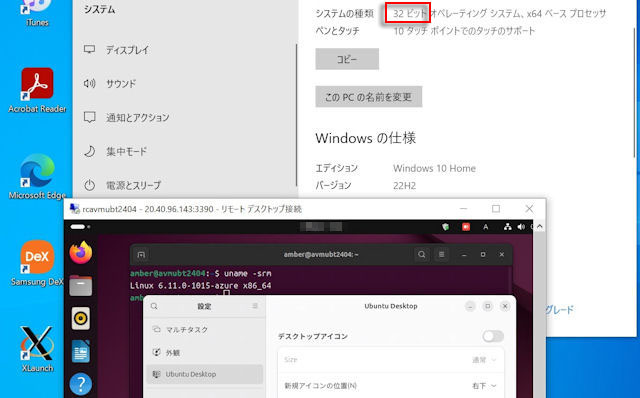Click the コピー button

tap(347, 59)
